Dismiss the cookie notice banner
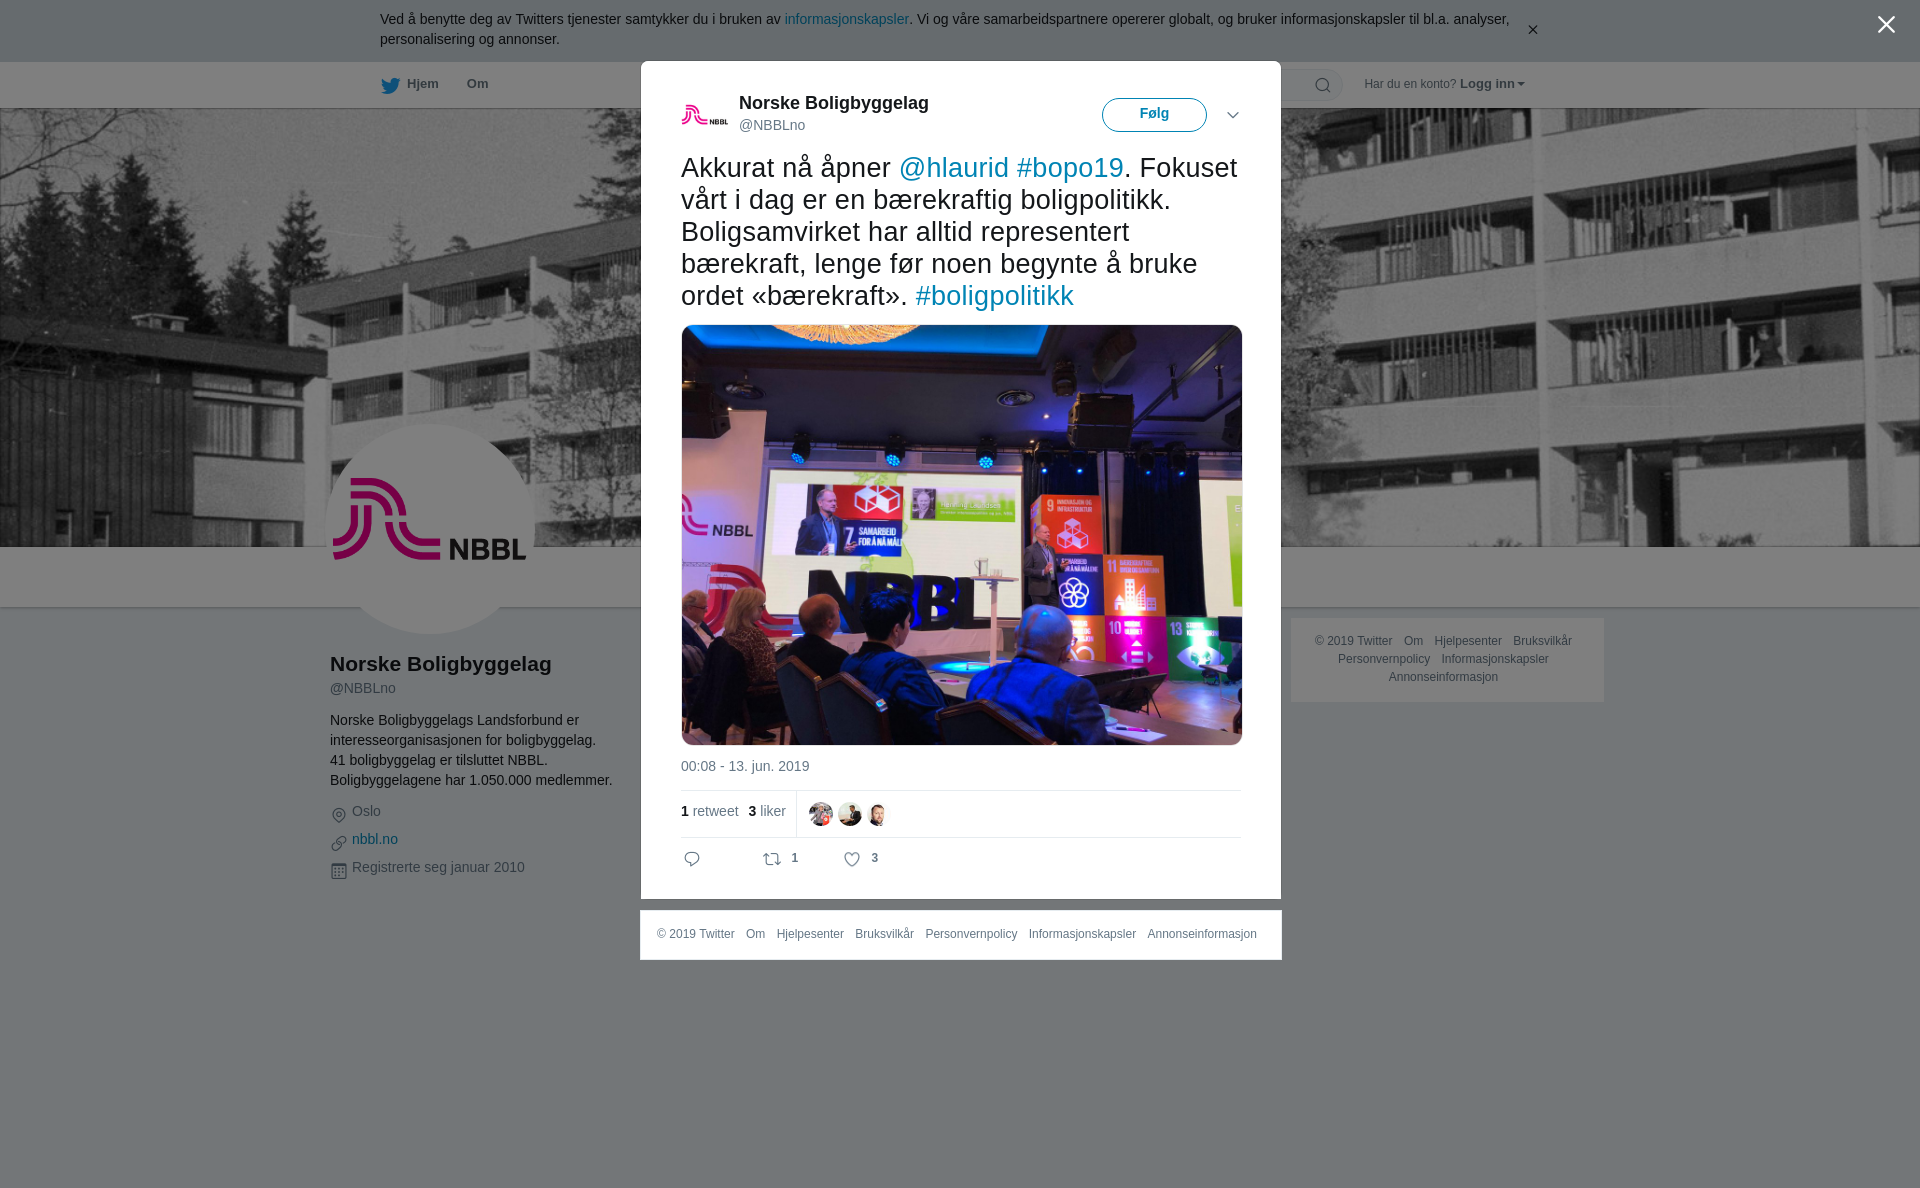 pos(1532,30)
